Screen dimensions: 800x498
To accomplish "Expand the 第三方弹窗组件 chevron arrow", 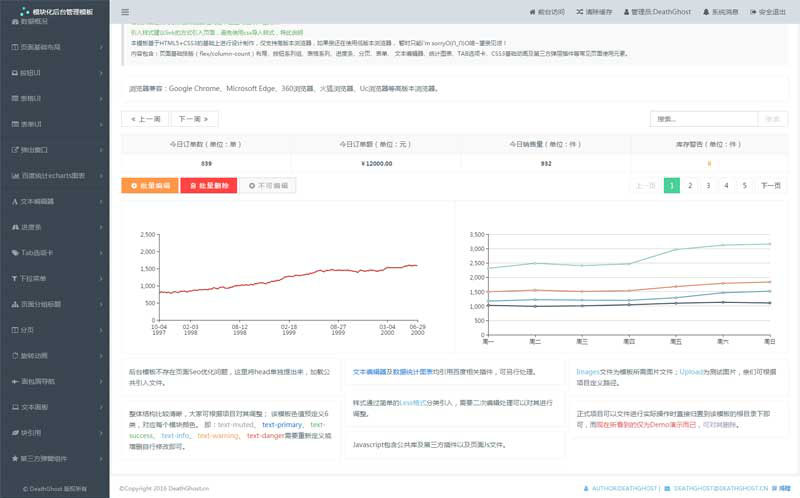I will 101,458.
